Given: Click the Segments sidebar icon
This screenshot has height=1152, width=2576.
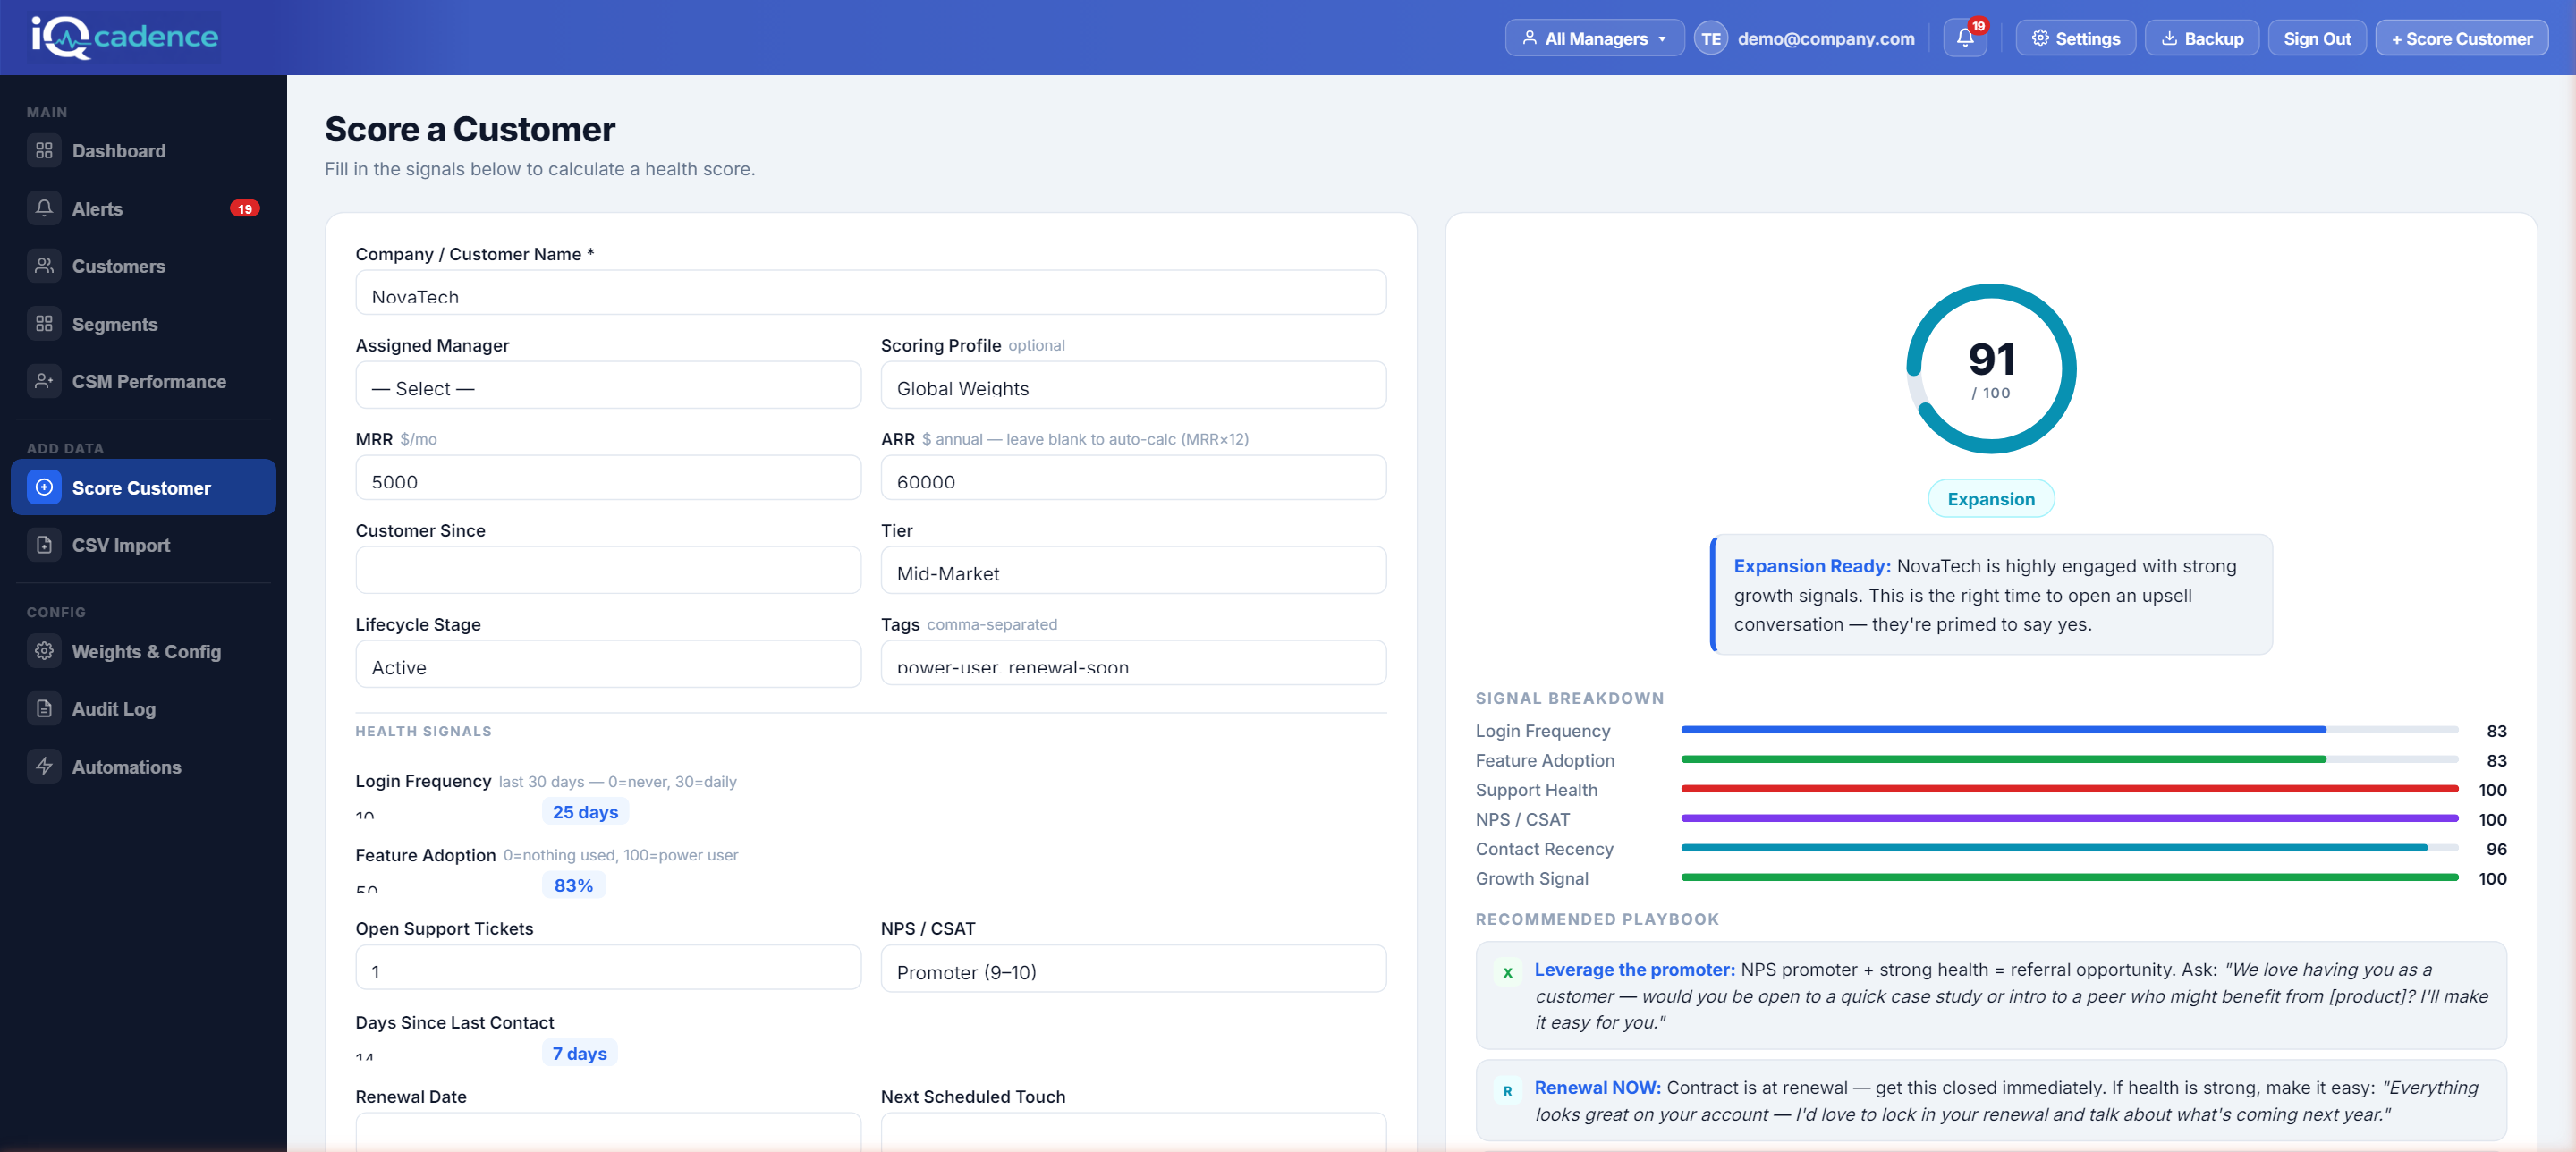Looking at the screenshot, I should pos(44,323).
